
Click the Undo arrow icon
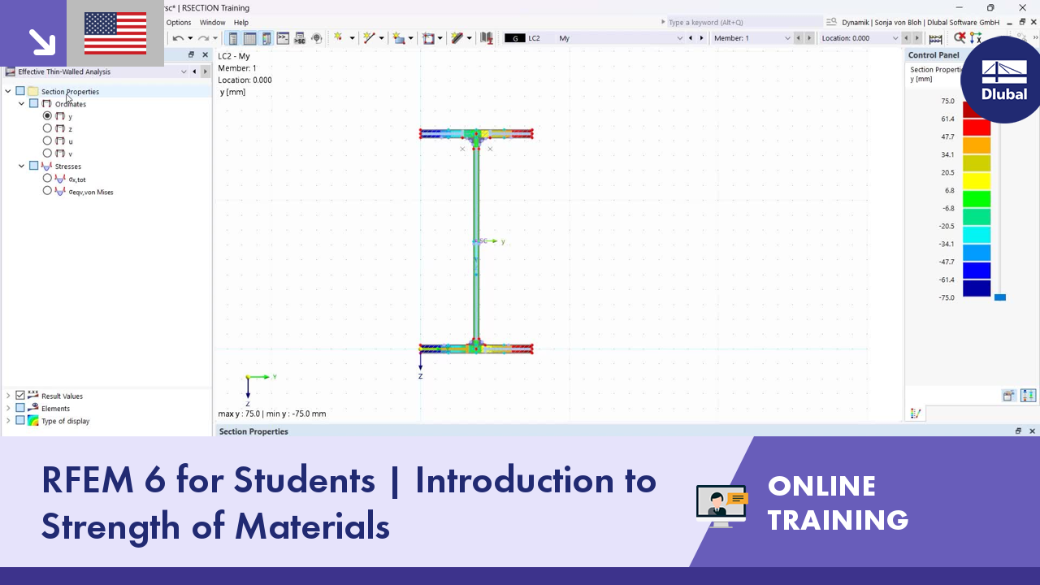pyautogui.click(x=178, y=38)
